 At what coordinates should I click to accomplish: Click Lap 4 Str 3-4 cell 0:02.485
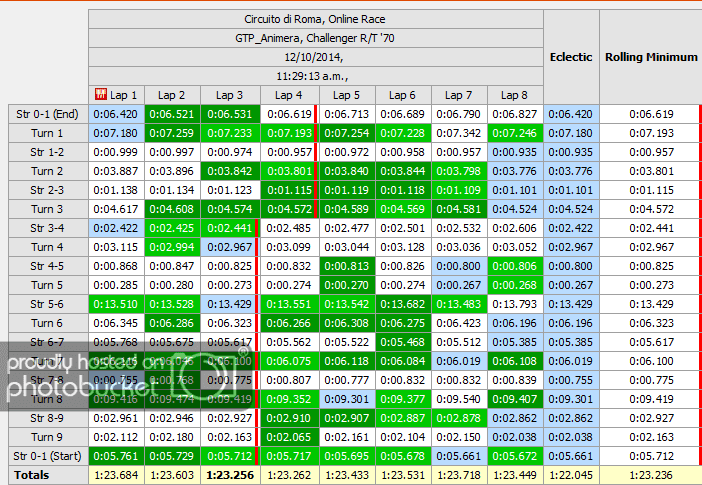(x=289, y=228)
